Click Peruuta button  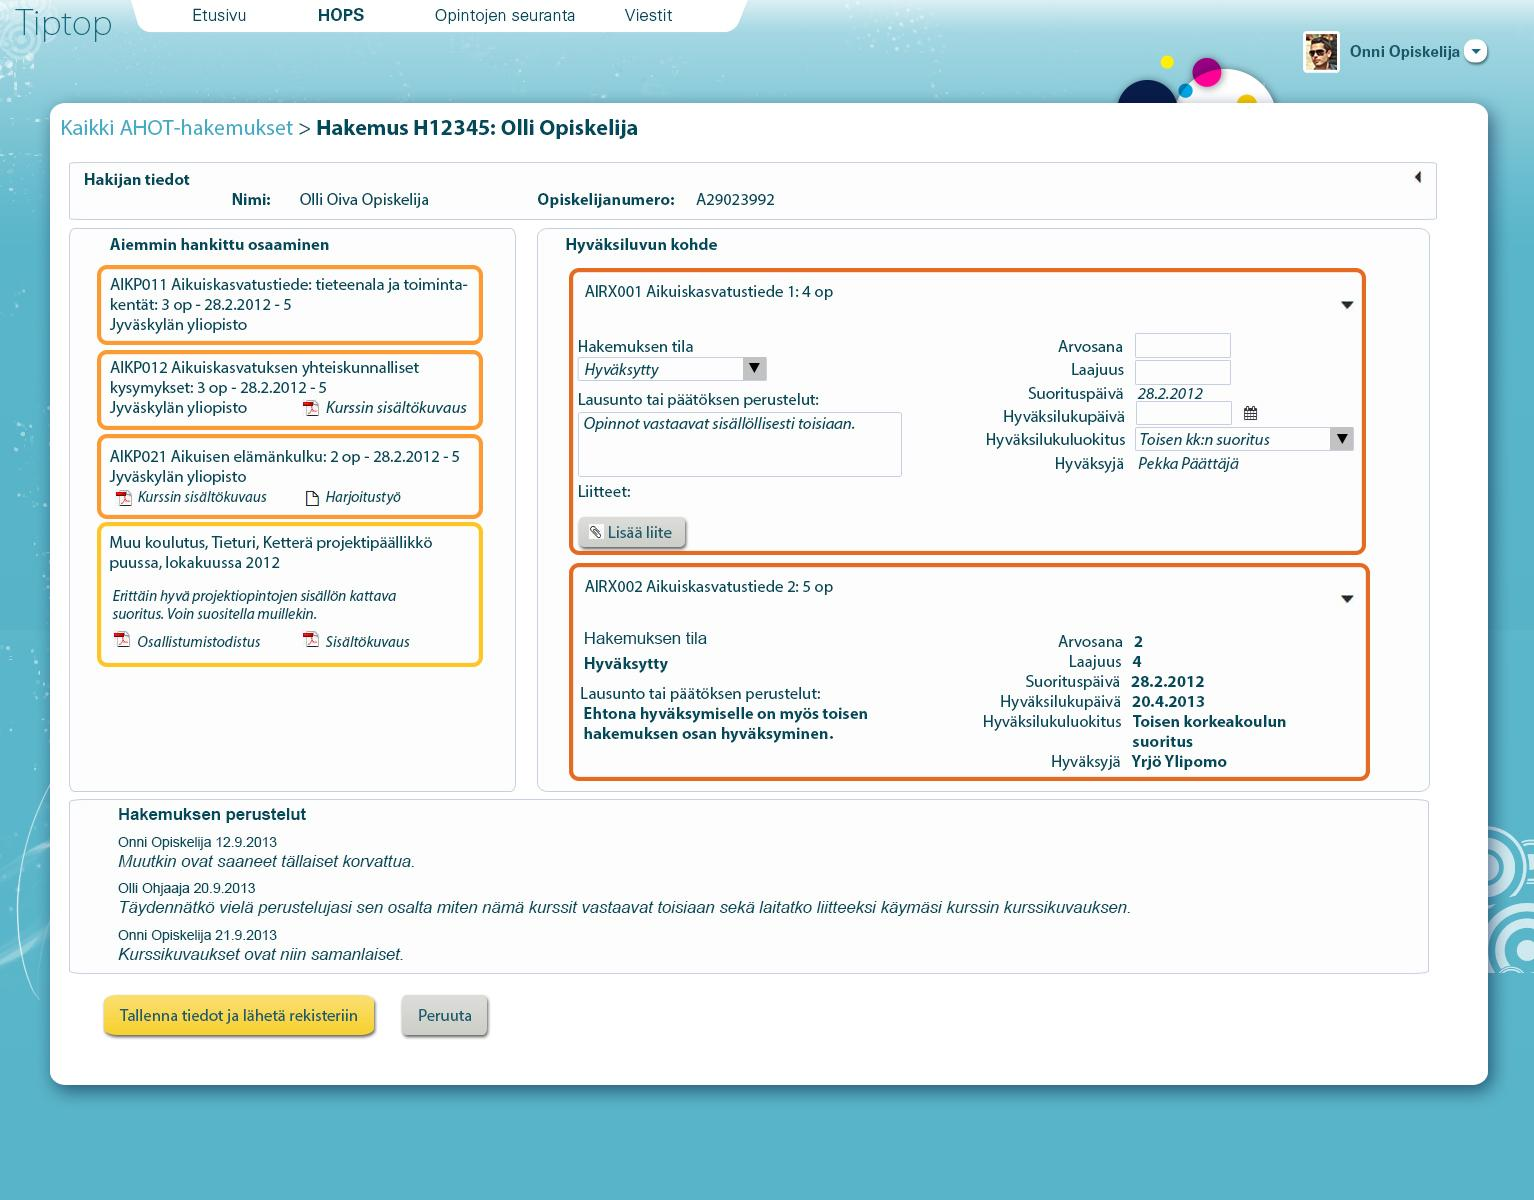(x=445, y=1015)
